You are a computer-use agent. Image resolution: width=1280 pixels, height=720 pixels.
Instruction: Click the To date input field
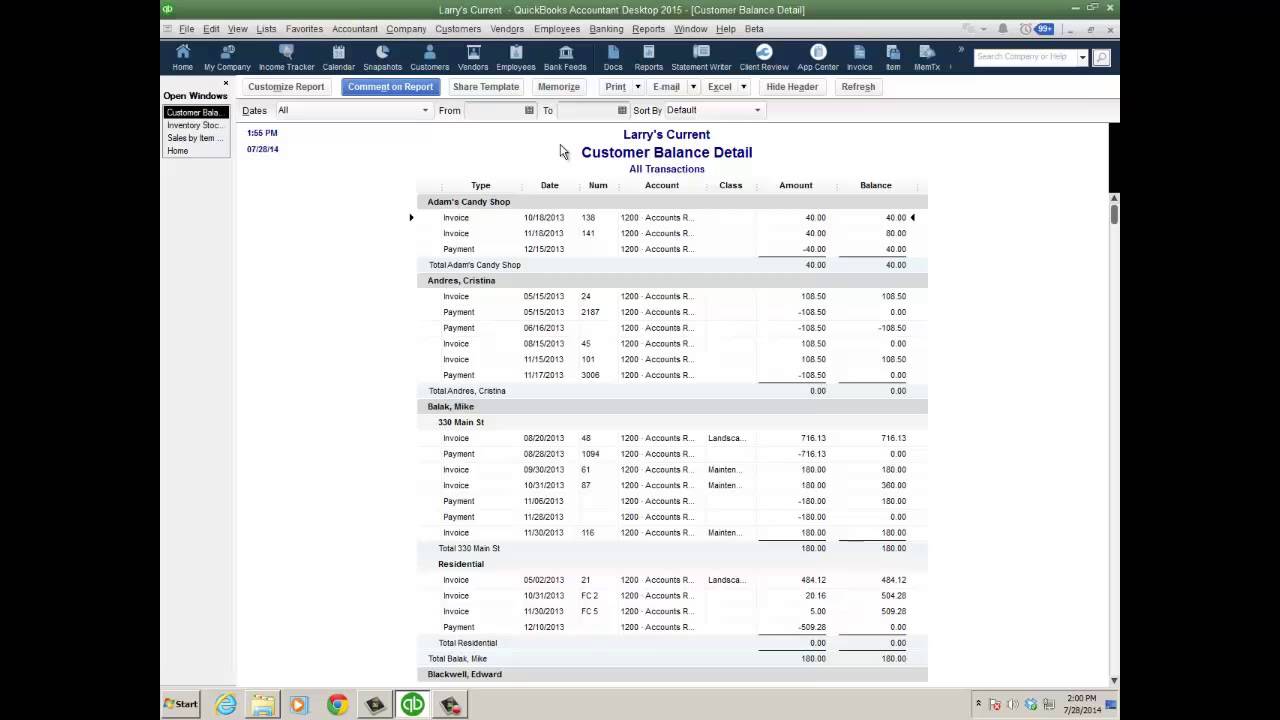(586, 110)
